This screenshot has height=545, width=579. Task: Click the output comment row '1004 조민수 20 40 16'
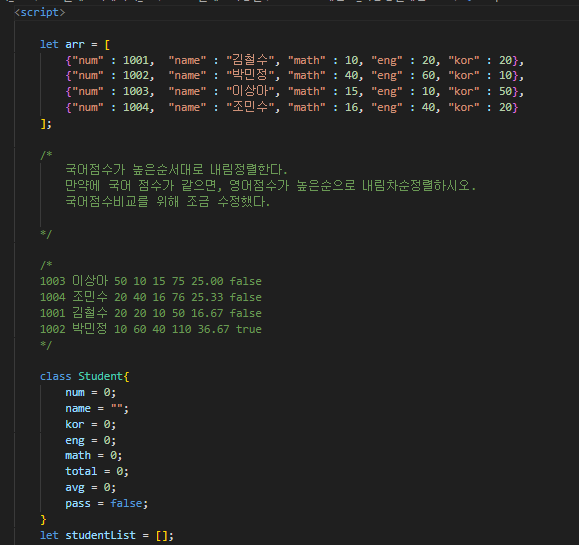151,297
